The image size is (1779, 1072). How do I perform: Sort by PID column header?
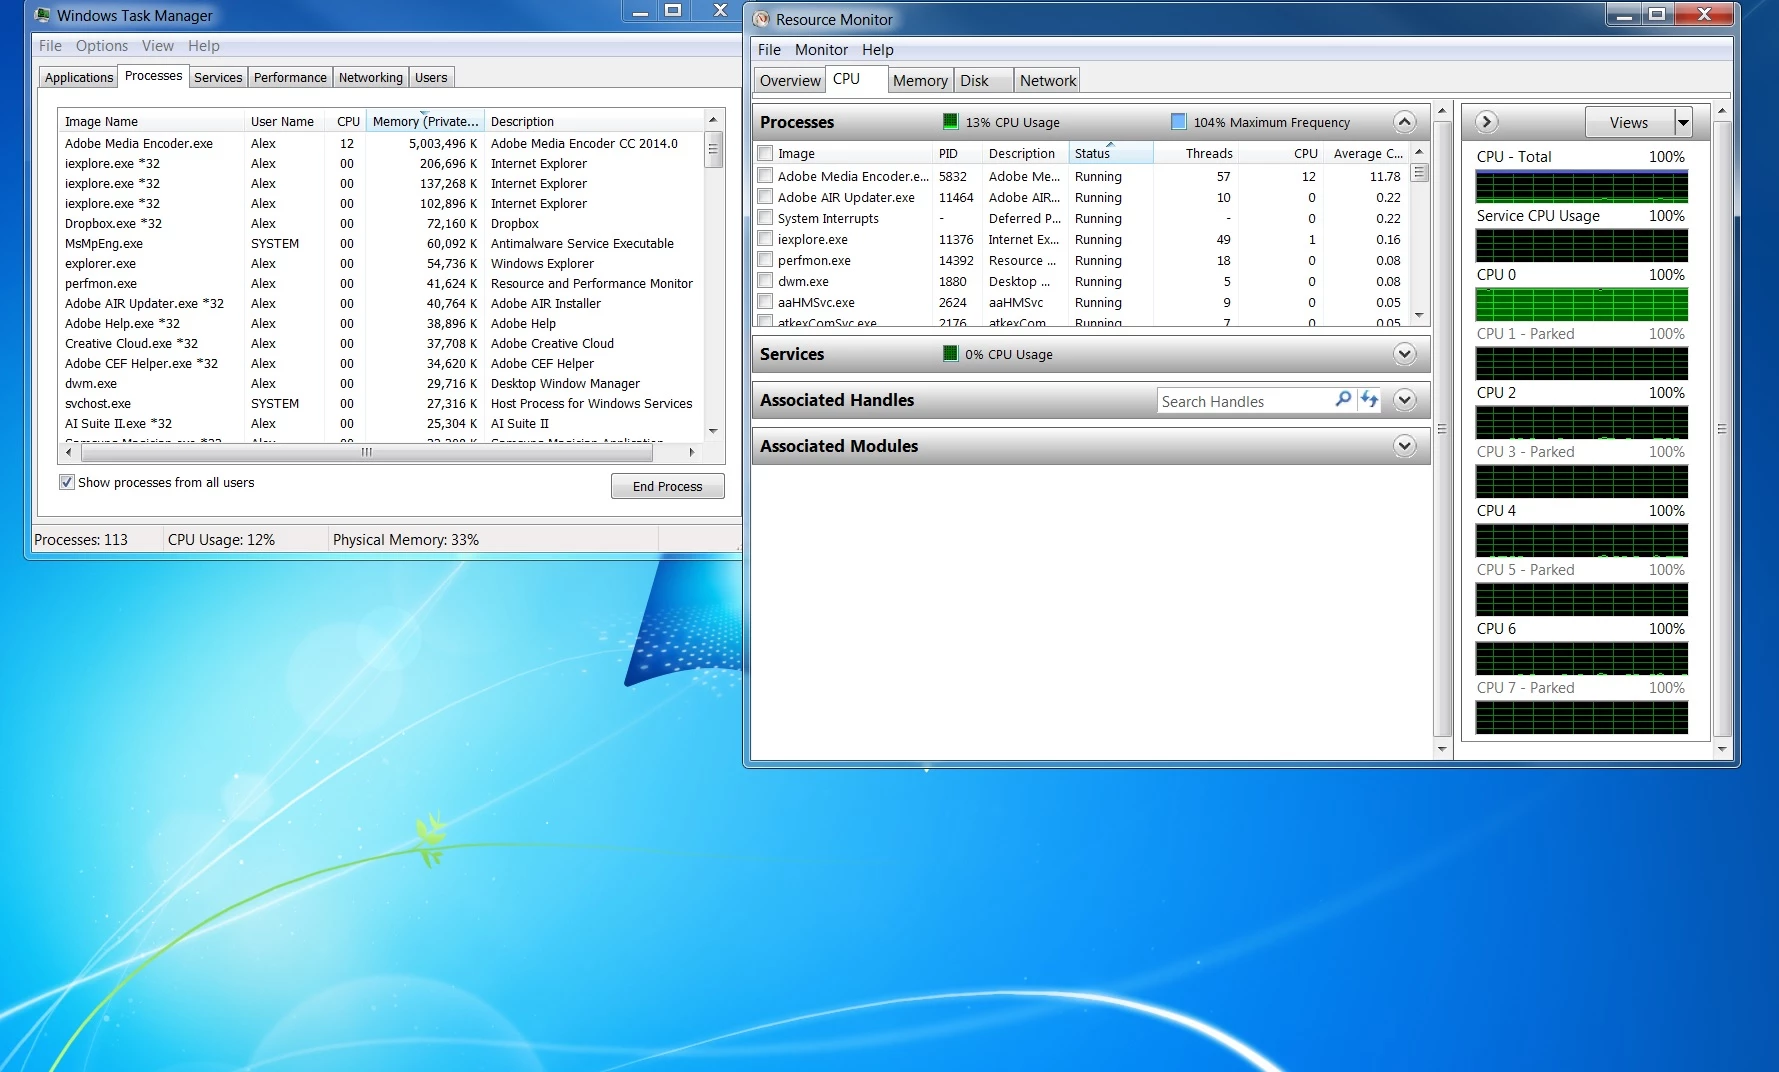tap(956, 153)
